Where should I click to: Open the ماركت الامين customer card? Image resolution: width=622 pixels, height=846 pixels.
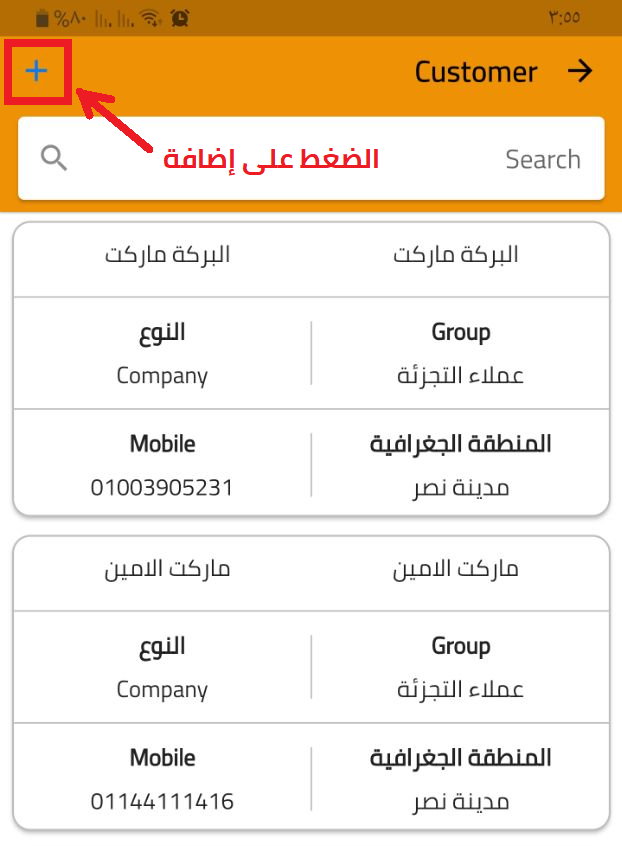tap(311, 569)
